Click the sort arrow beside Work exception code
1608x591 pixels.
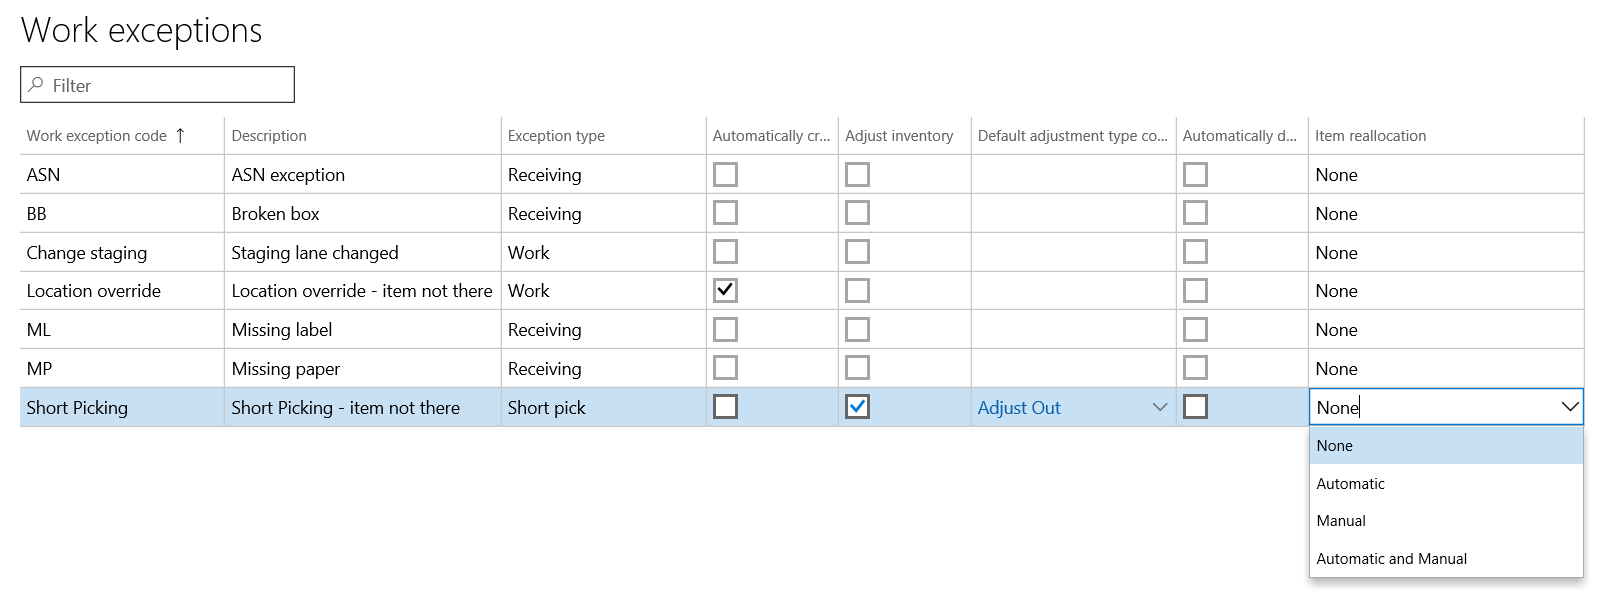click(180, 136)
